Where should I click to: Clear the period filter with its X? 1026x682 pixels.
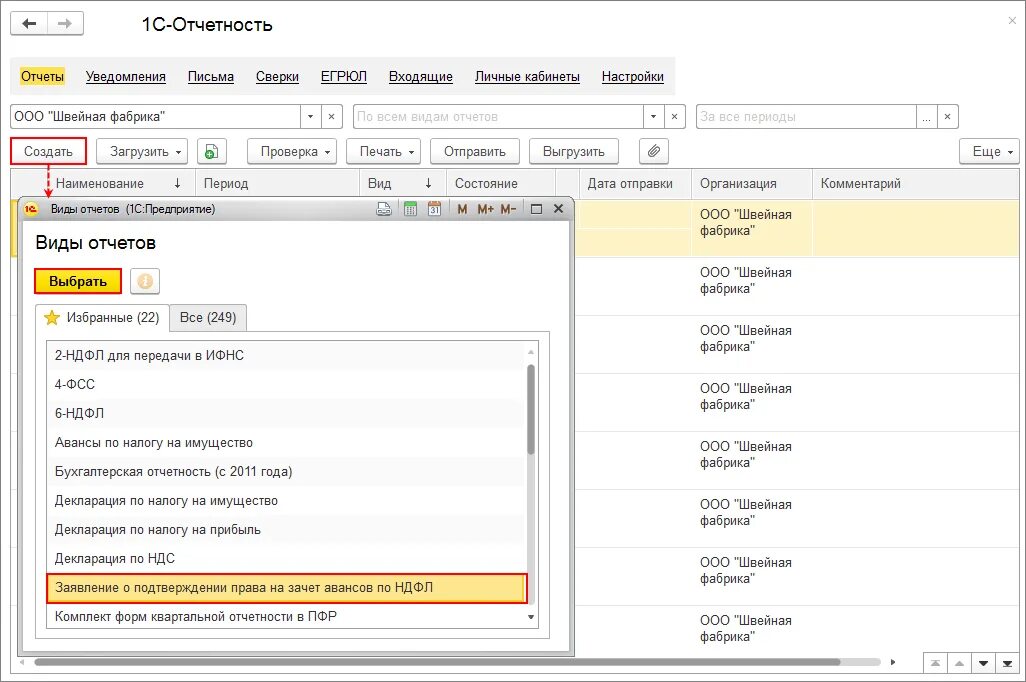point(947,117)
